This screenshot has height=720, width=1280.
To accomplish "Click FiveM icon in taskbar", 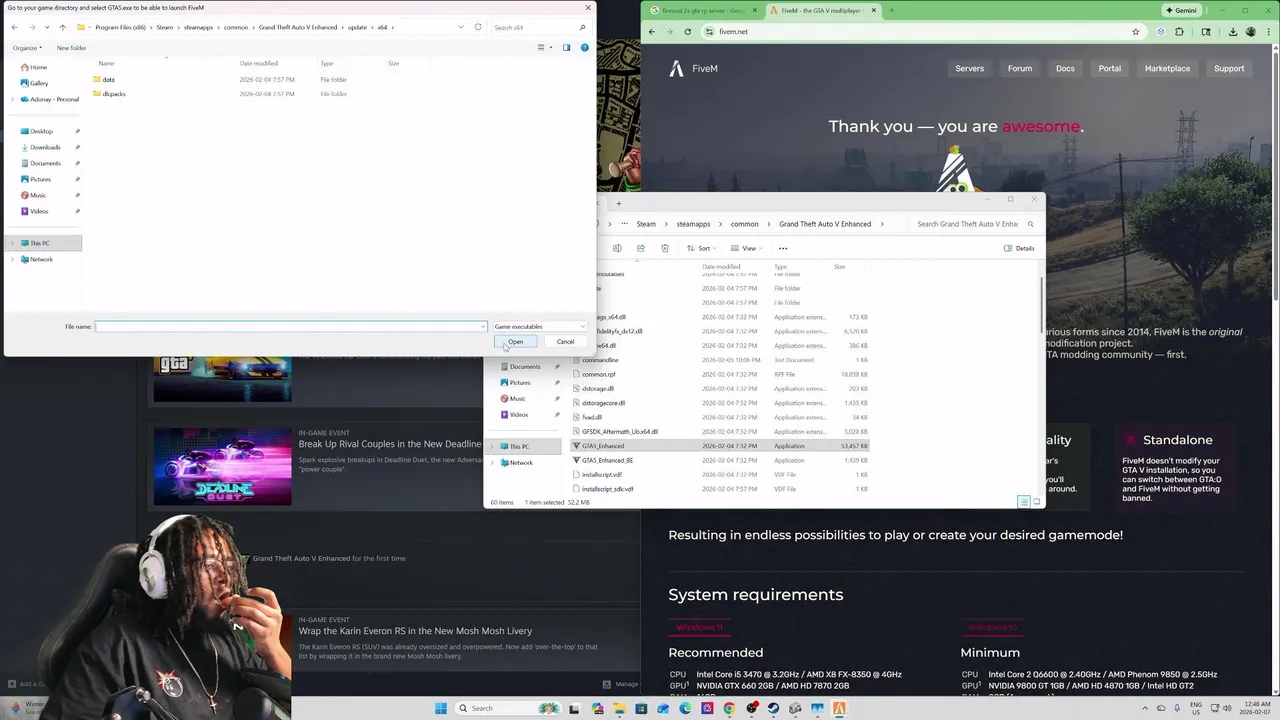I will pos(839,708).
